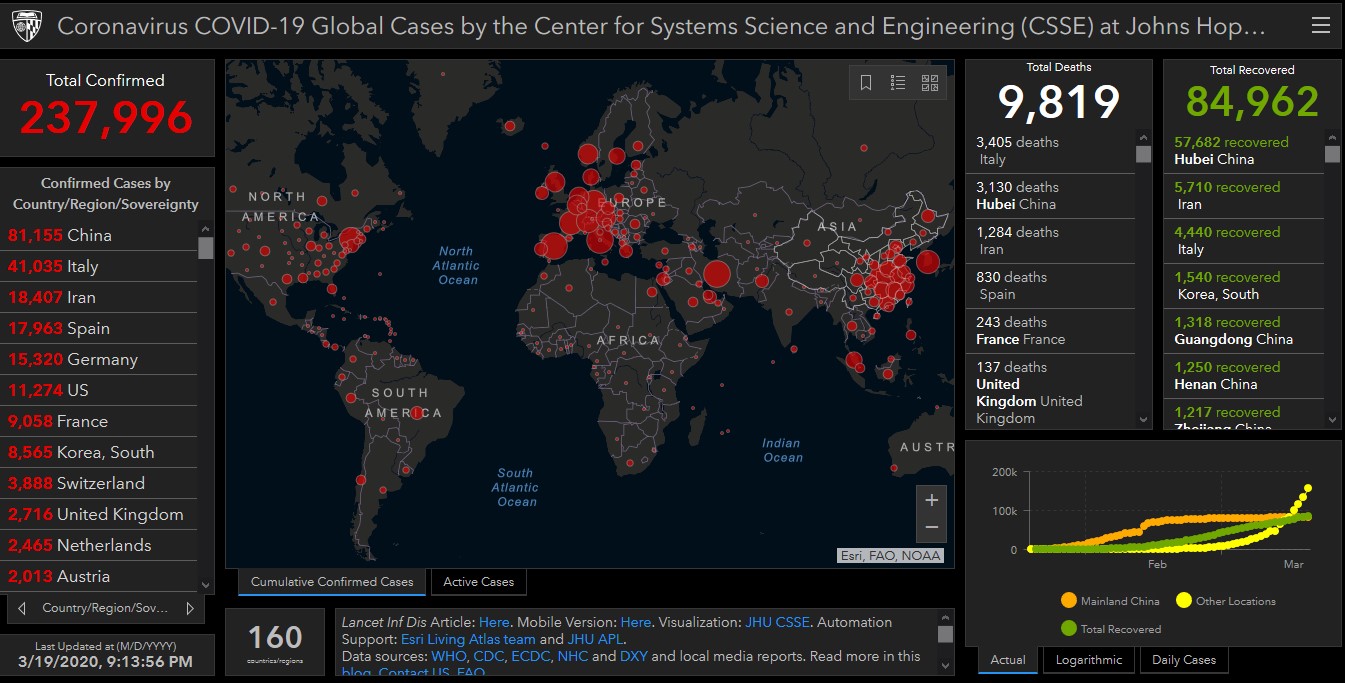1345x683 pixels.
Task: Zoom in on the map with plus button
Action: [x=931, y=500]
